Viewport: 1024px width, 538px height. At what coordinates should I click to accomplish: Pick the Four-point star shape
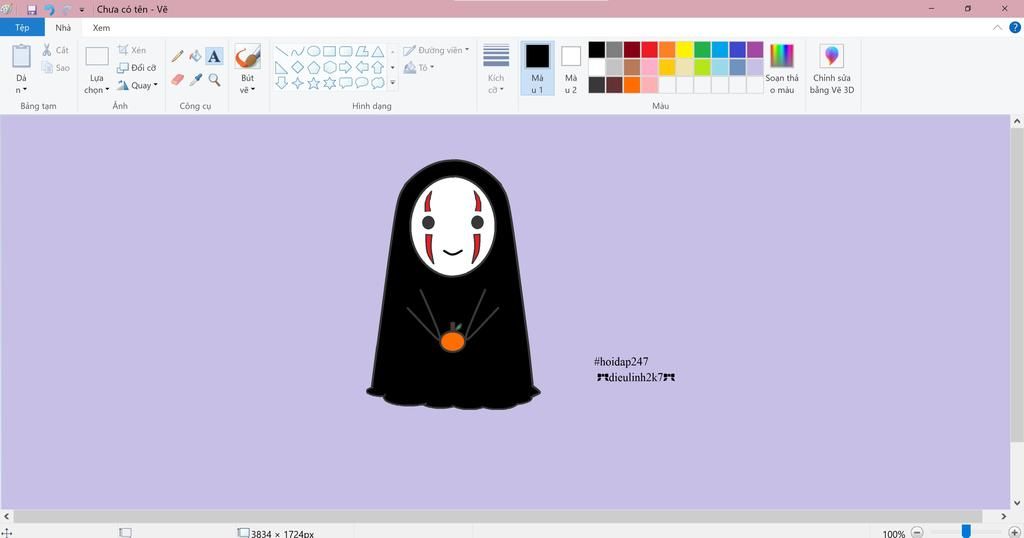pyautogui.click(x=298, y=83)
